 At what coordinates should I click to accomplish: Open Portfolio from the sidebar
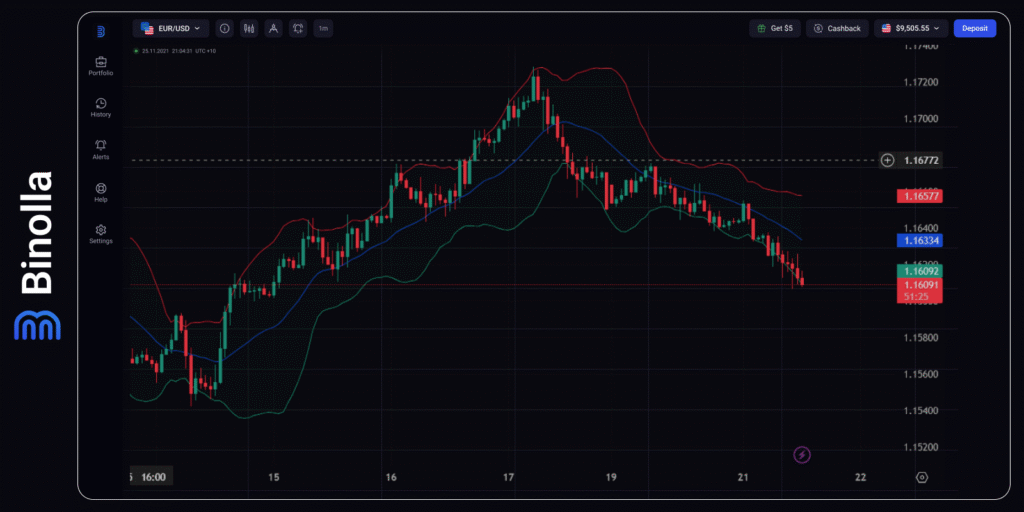point(100,66)
